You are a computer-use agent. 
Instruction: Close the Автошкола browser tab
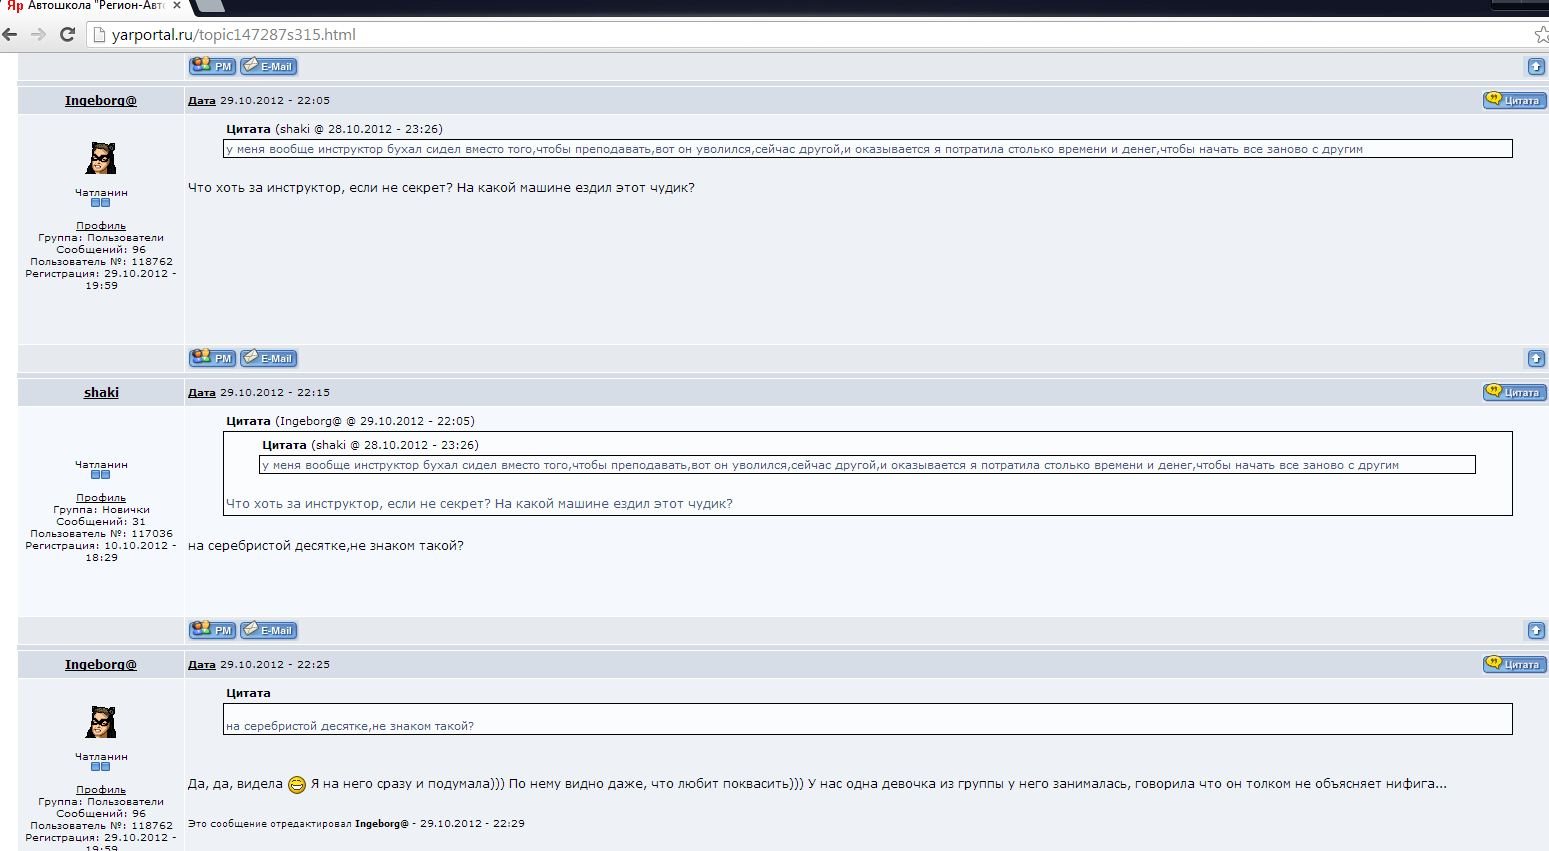point(177,6)
